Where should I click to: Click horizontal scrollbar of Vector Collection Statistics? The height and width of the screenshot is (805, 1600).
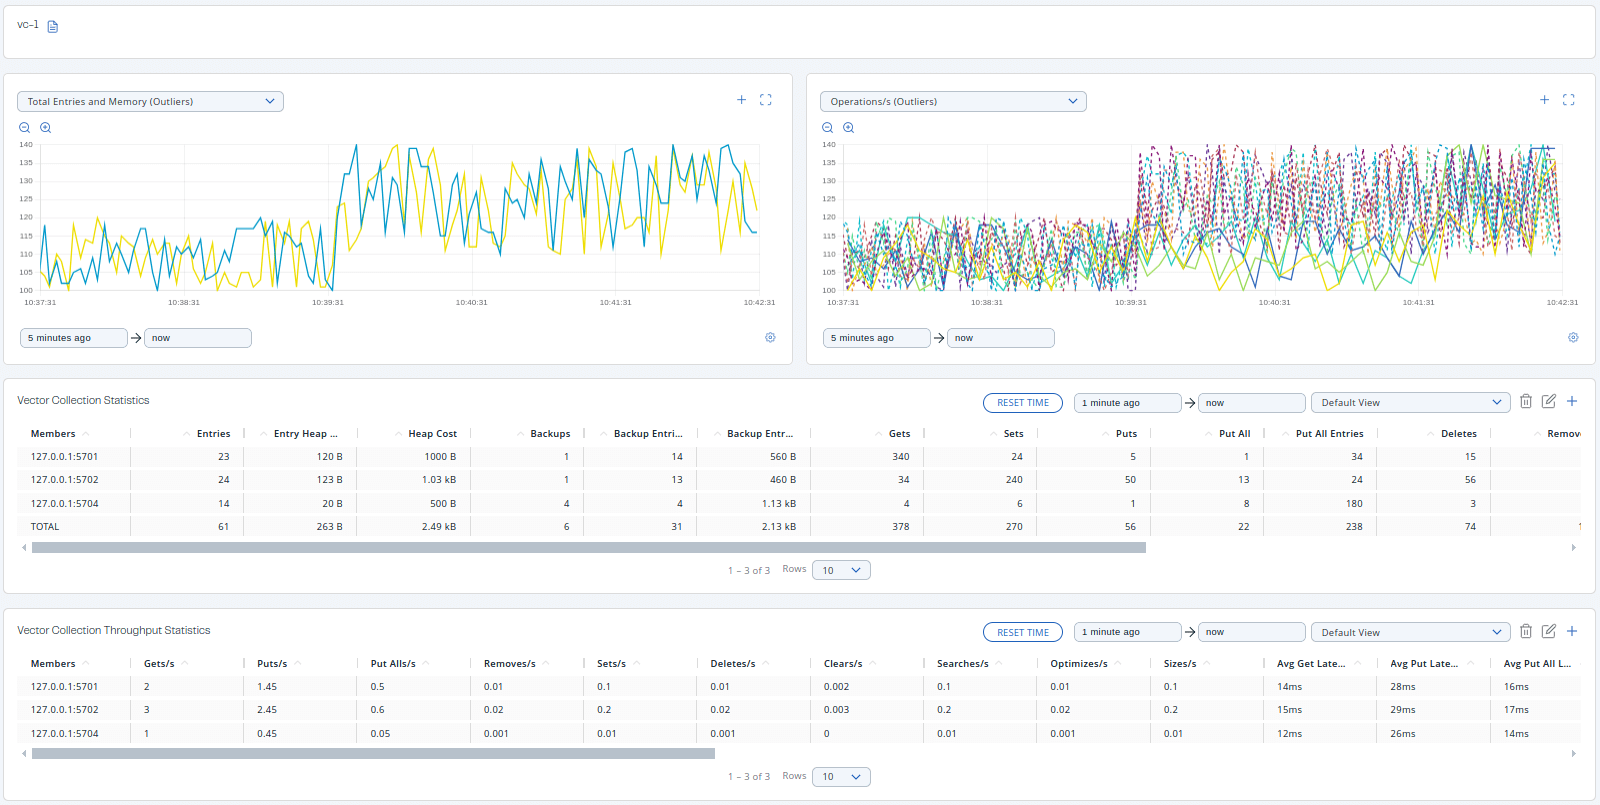click(x=588, y=548)
